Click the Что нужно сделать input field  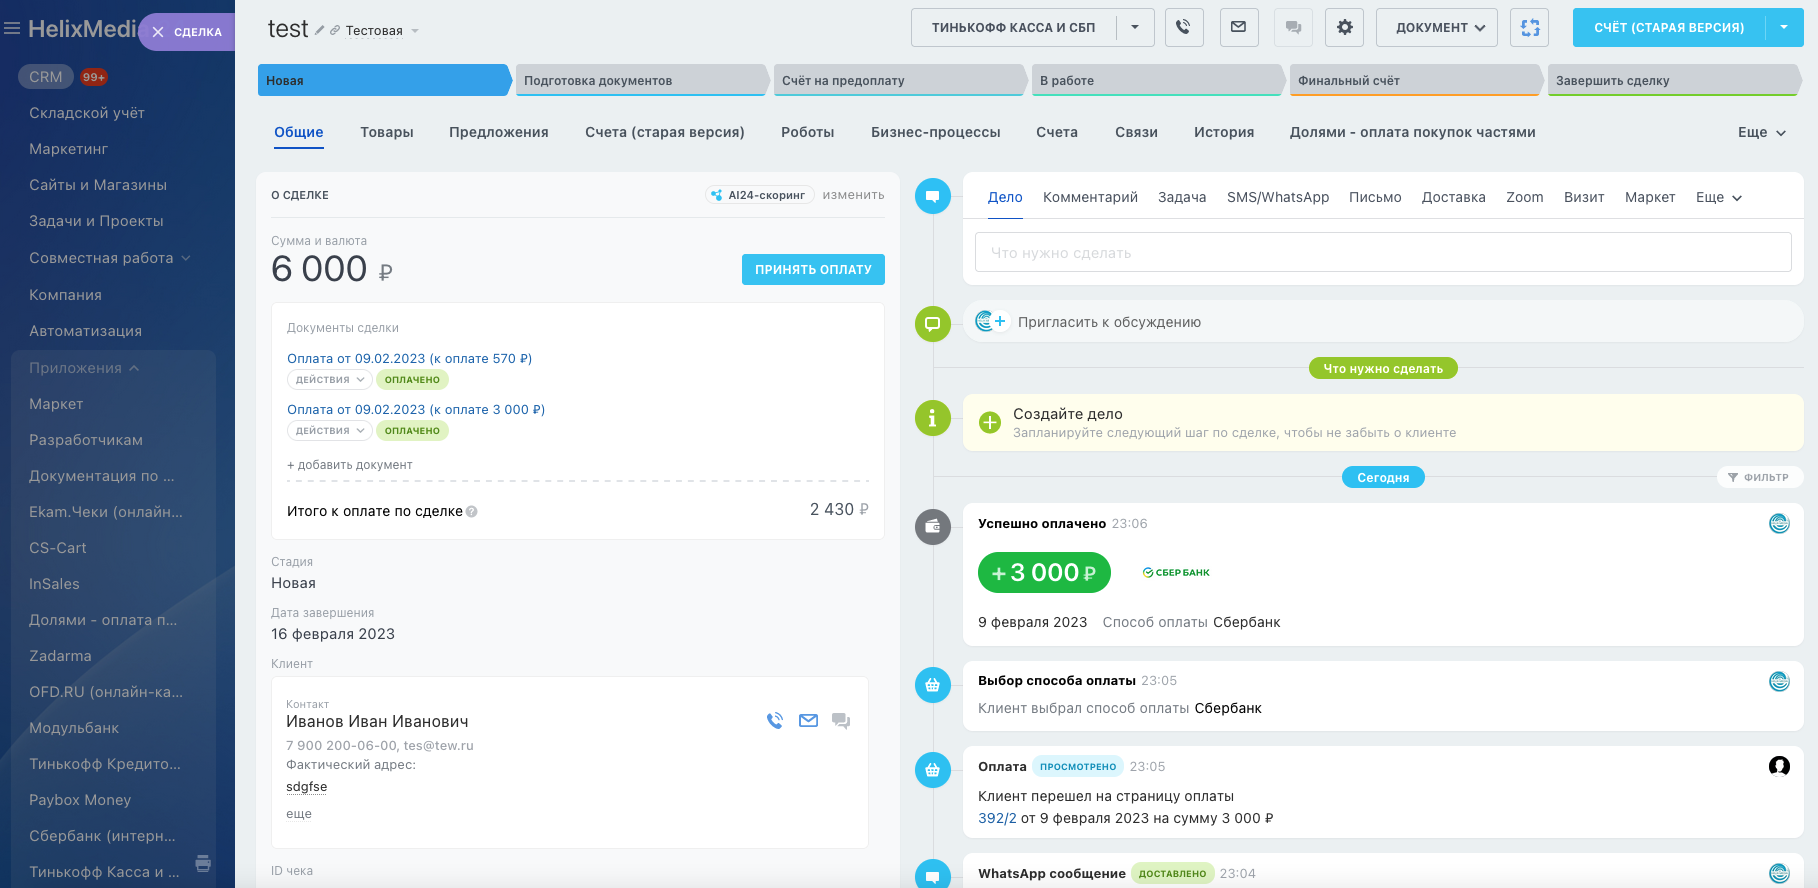(x=1383, y=252)
